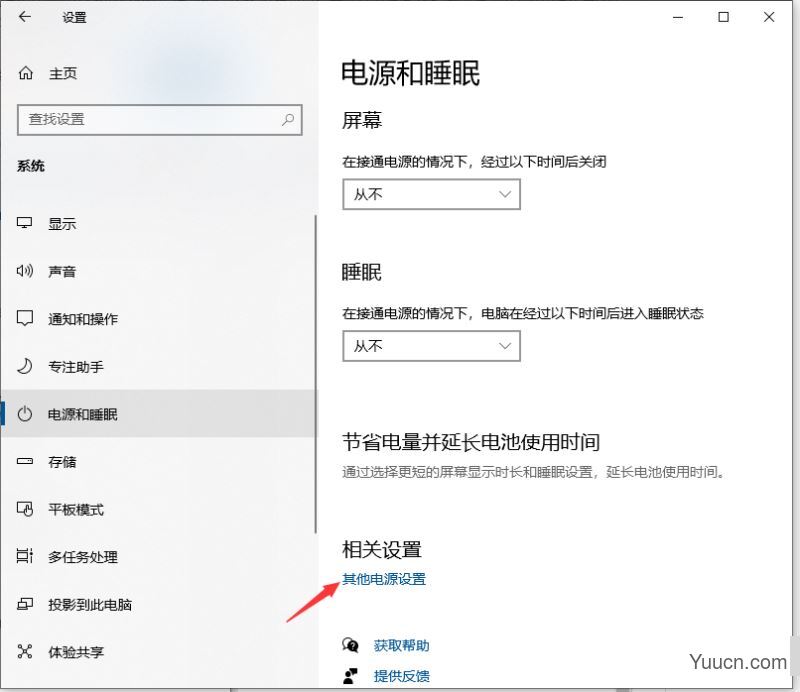Open the screen turn-off time dropdown
Screen dimensions: 800x692
(x=431, y=194)
